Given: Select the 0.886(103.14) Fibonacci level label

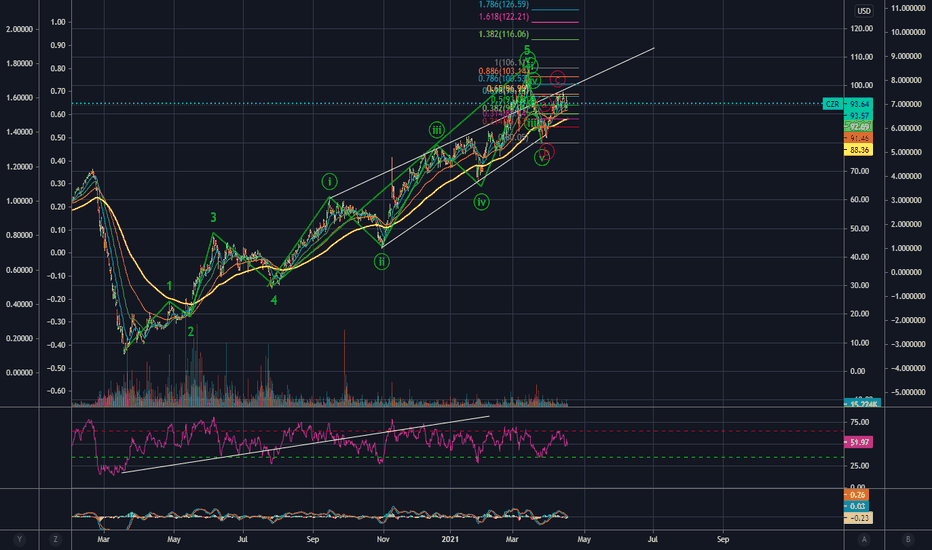Looking at the screenshot, I should pyautogui.click(x=503, y=71).
